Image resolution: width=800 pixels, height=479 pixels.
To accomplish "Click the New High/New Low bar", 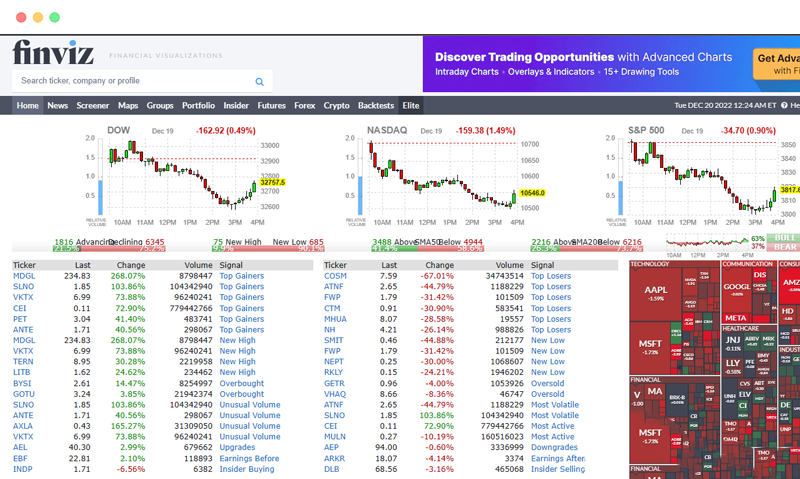I will pos(268,248).
